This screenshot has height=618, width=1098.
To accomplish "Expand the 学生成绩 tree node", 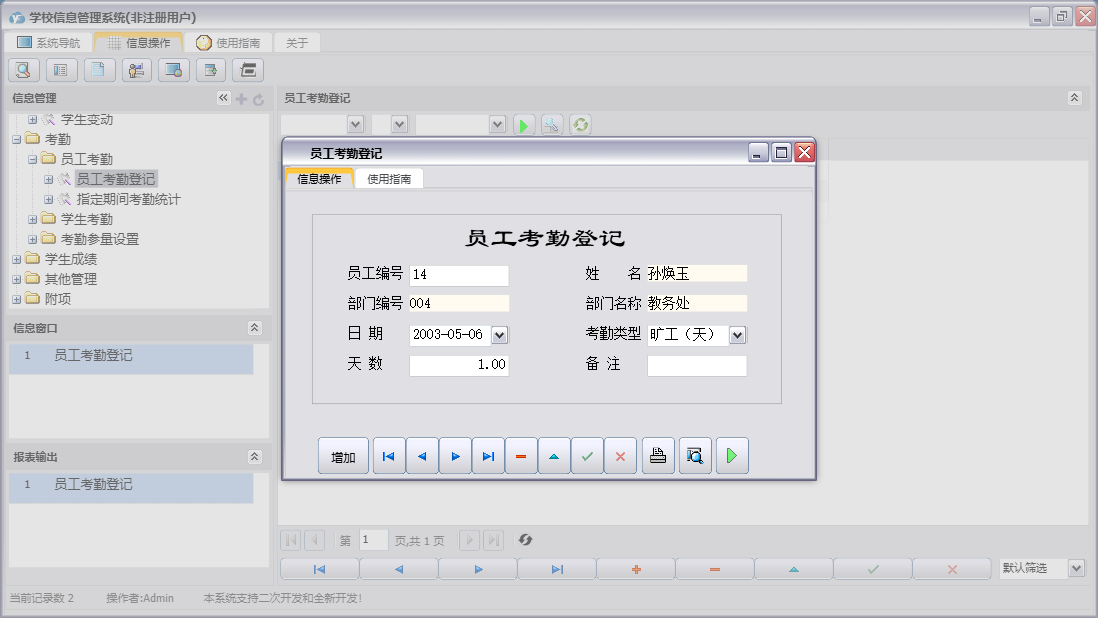I will 17,259.
